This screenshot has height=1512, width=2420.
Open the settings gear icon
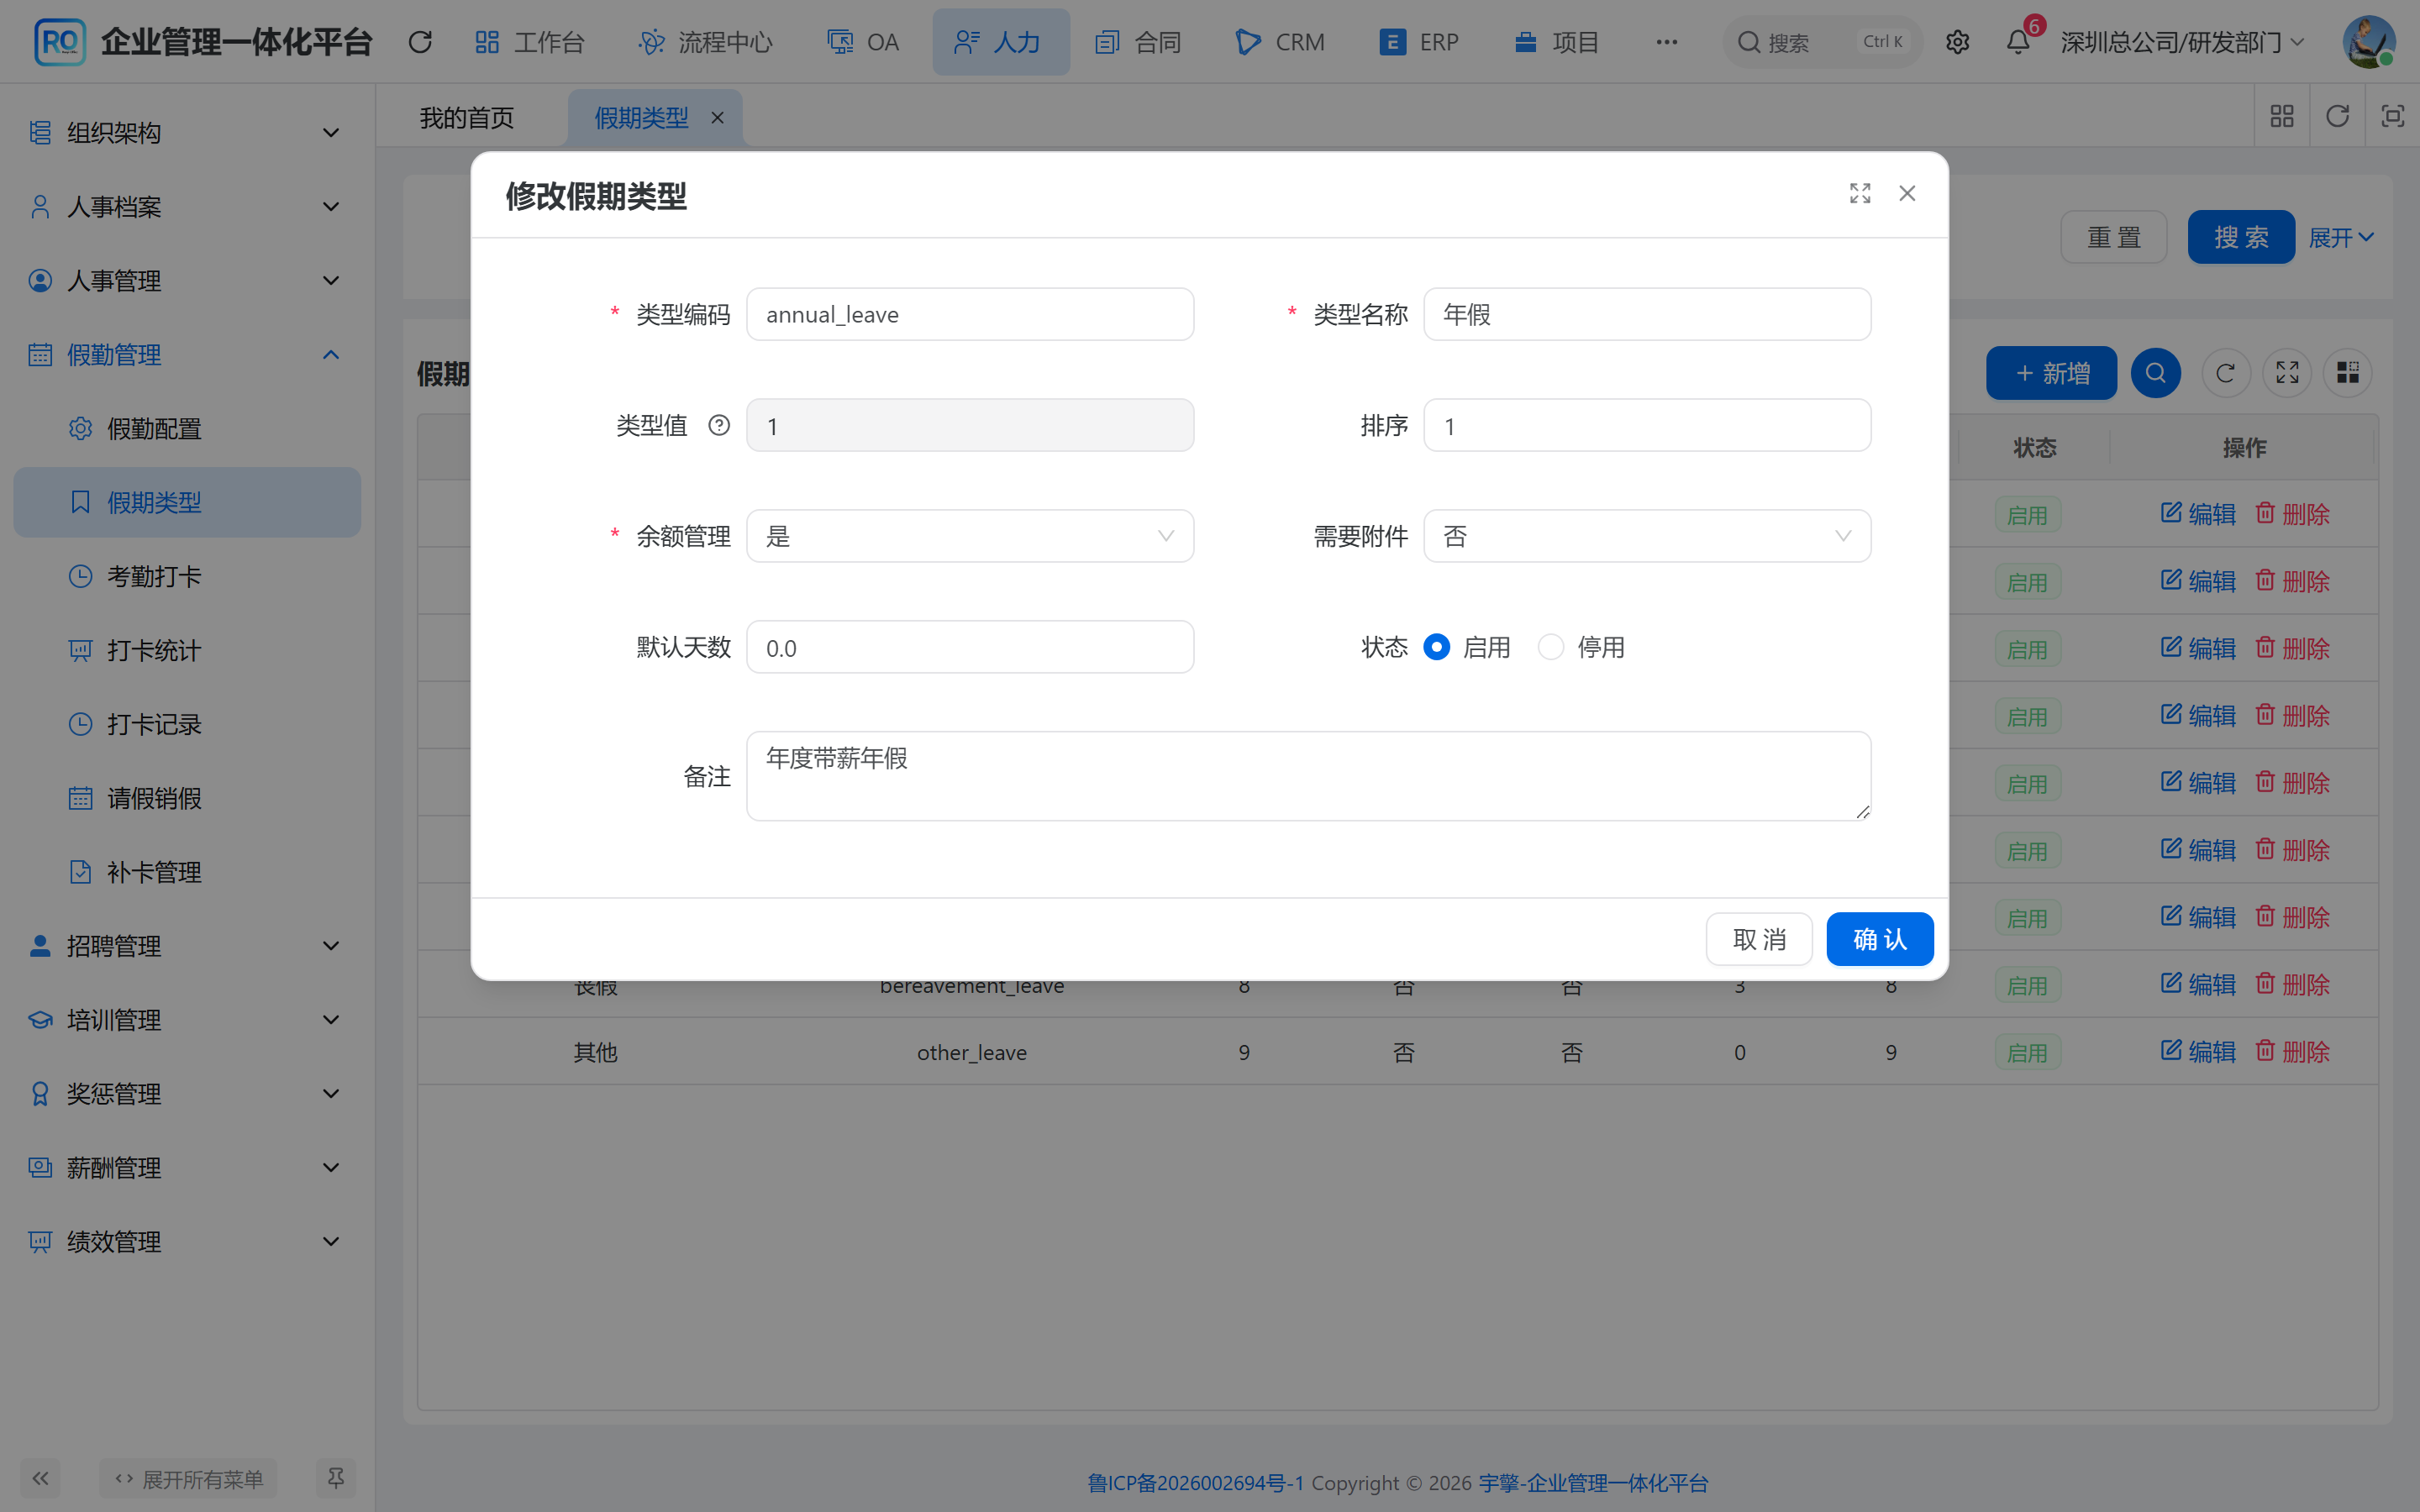[x=1957, y=42]
